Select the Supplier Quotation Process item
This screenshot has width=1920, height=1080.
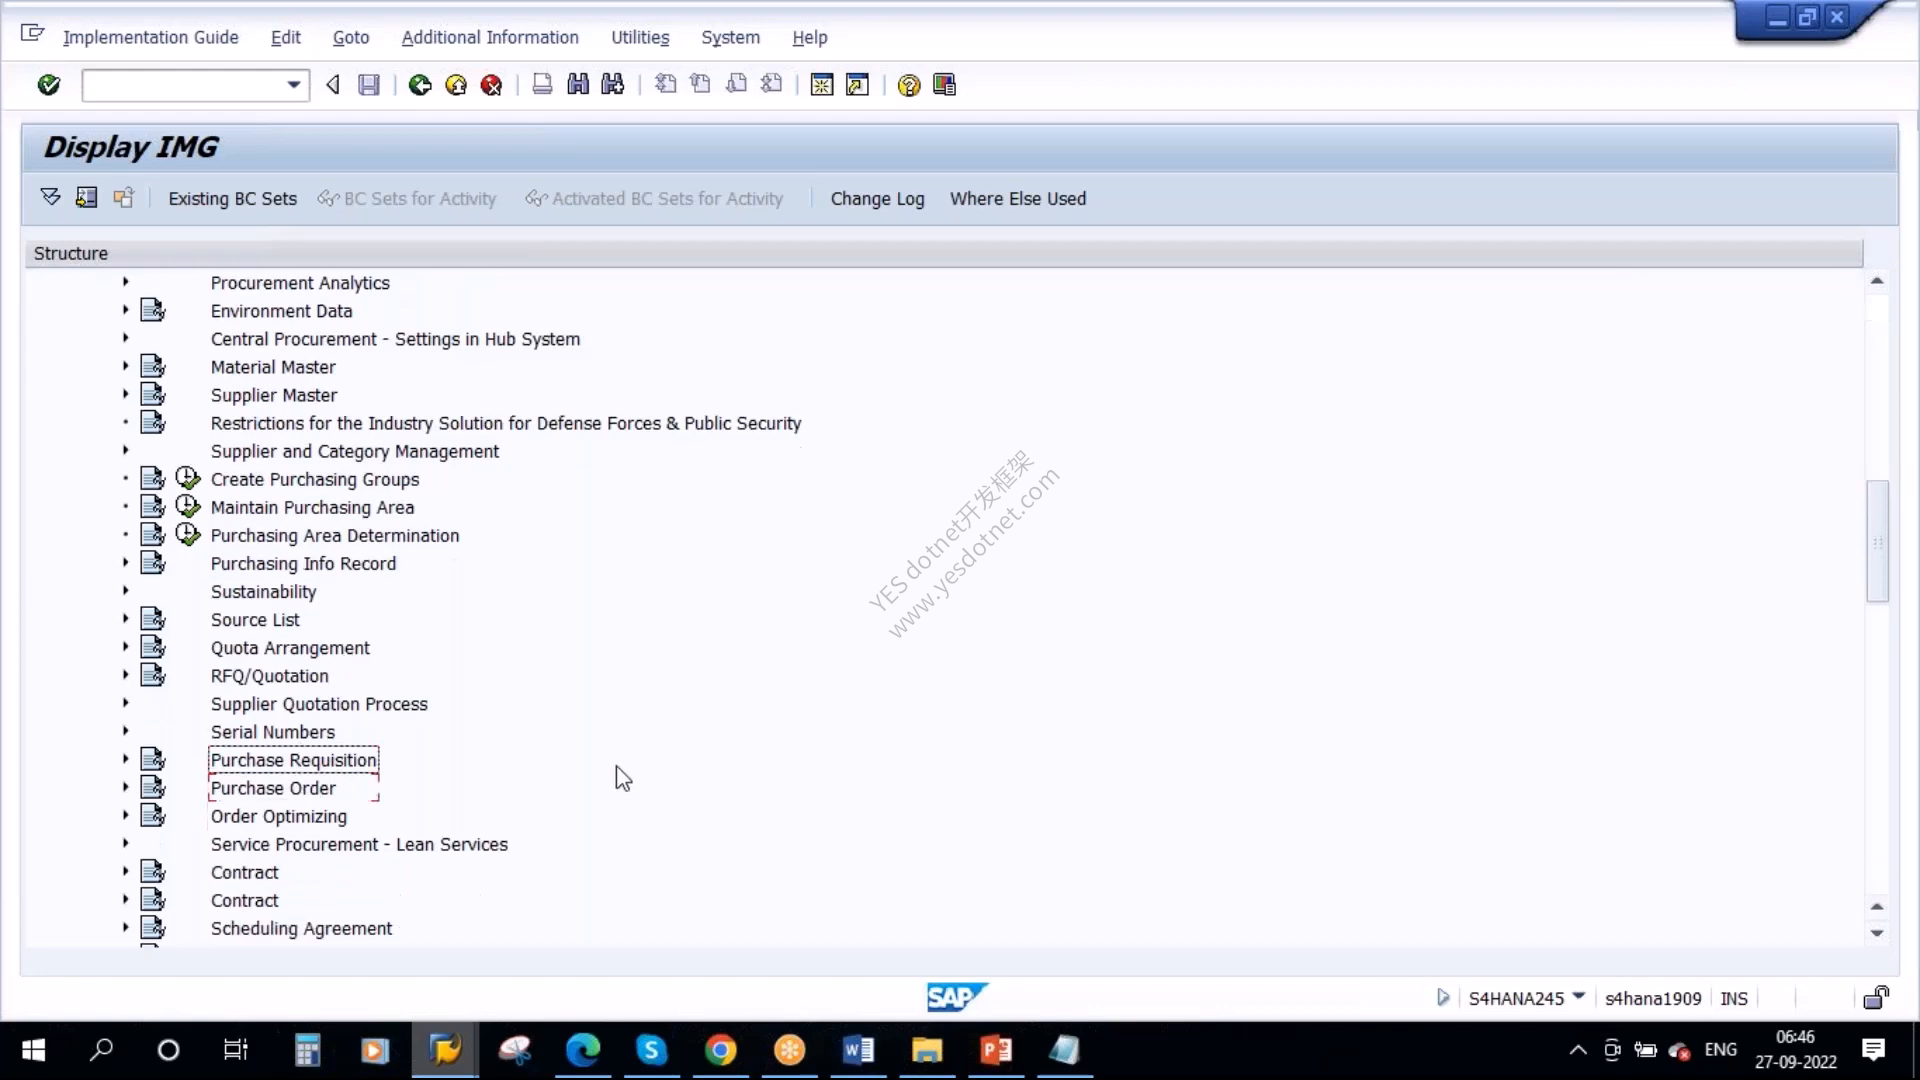(x=319, y=704)
